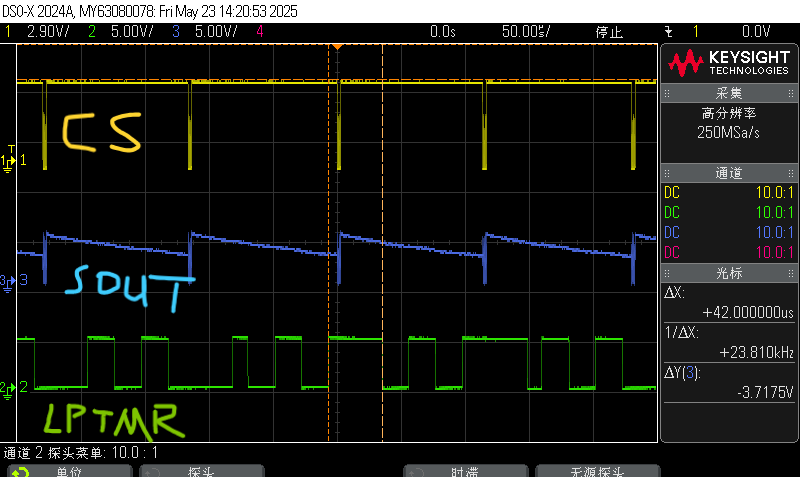Select channel 1 scale 2.90V/
The image size is (800, 477).
point(44,32)
